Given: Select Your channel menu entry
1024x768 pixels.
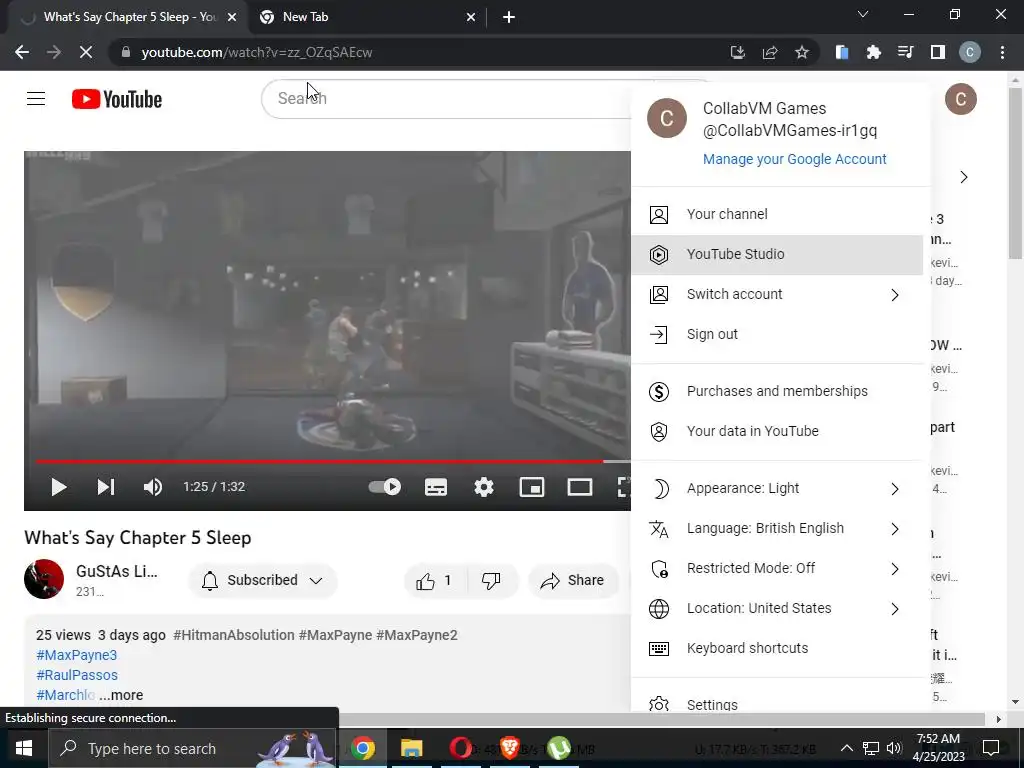Looking at the screenshot, I should coord(777,214).
